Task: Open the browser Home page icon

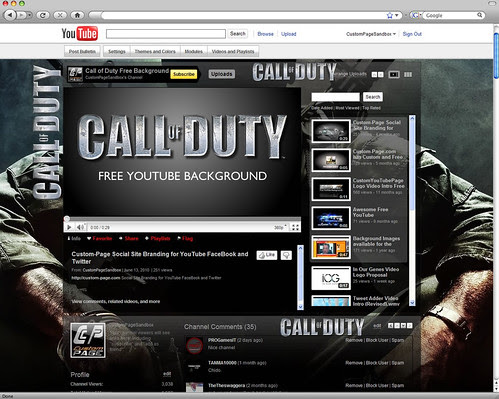Action: (x=77, y=15)
